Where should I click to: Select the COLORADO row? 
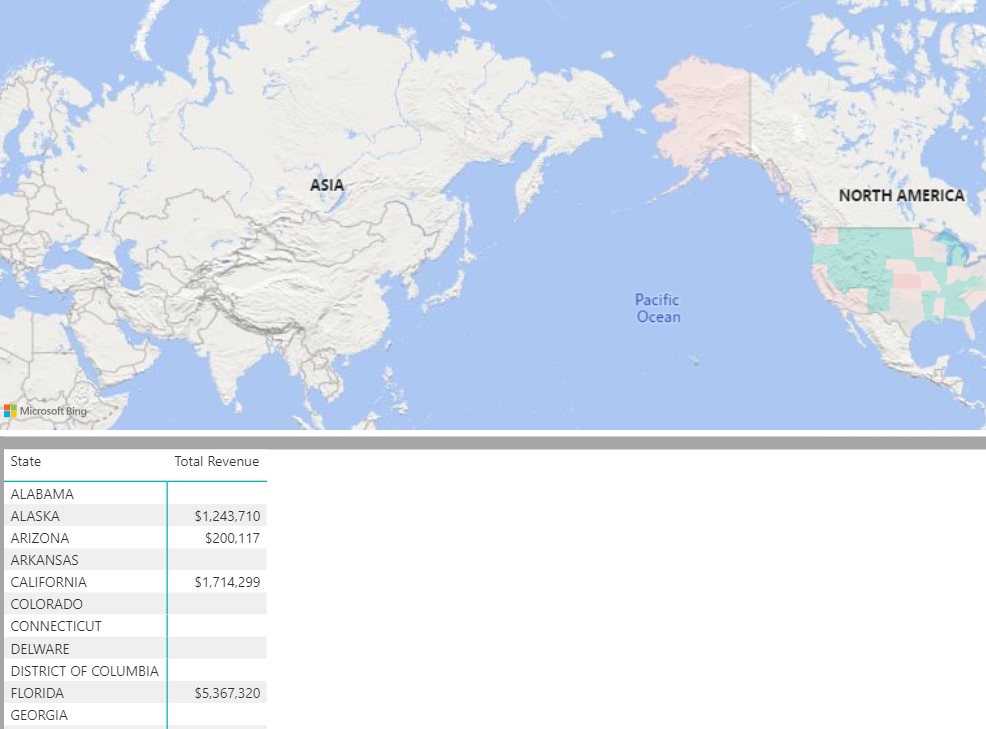tap(135, 604)
